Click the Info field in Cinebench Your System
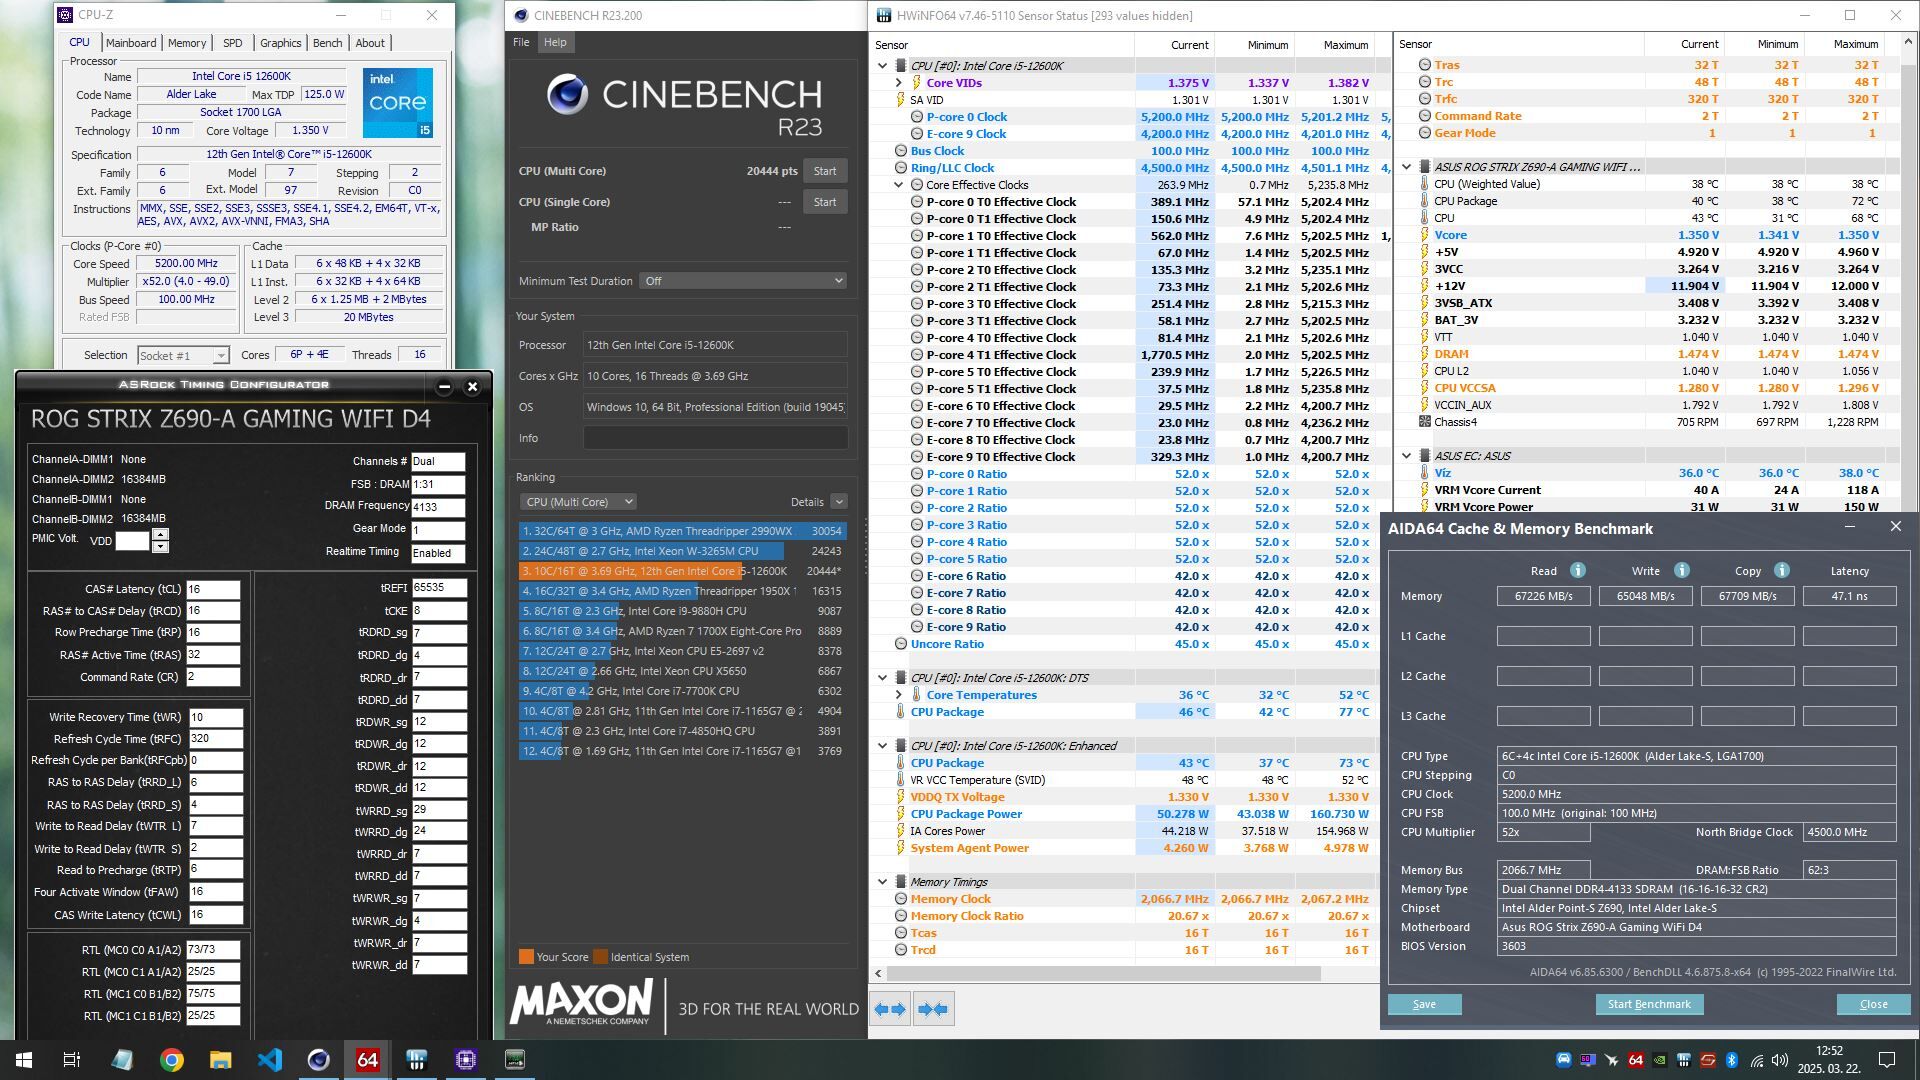The width and height of the screenshot is (1920, 1080). (715, 438)
